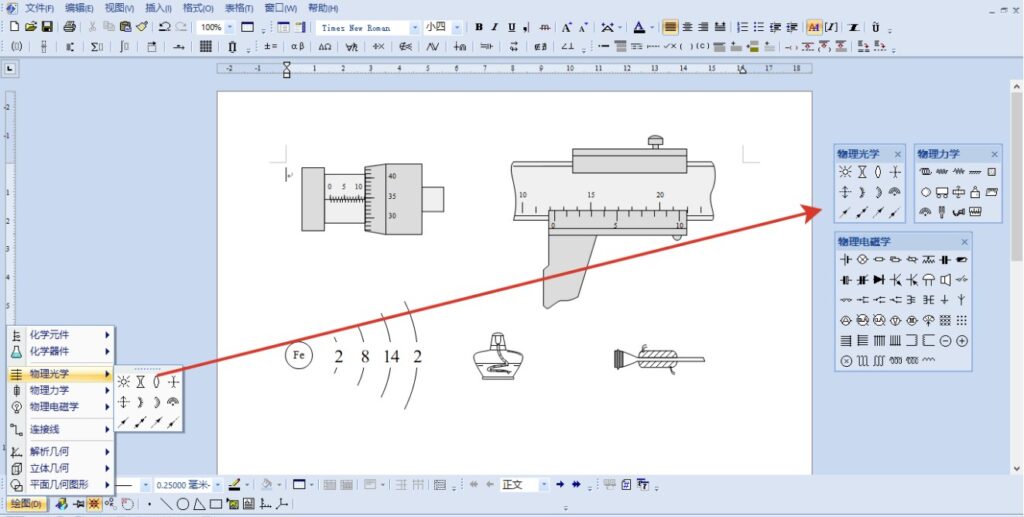Click the Undo arrow icon
This screenshot has height=517, width=1024.
(x=164, y=27)
